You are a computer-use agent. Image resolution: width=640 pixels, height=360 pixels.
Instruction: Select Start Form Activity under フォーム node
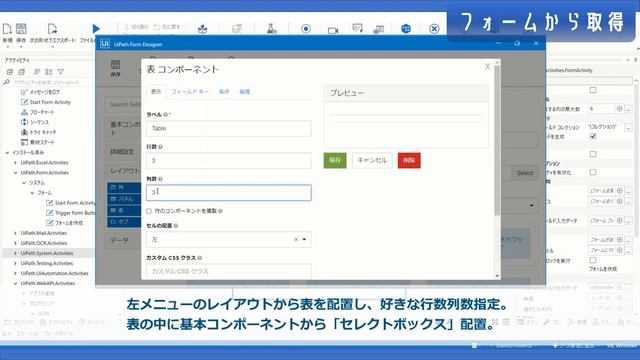71,203
